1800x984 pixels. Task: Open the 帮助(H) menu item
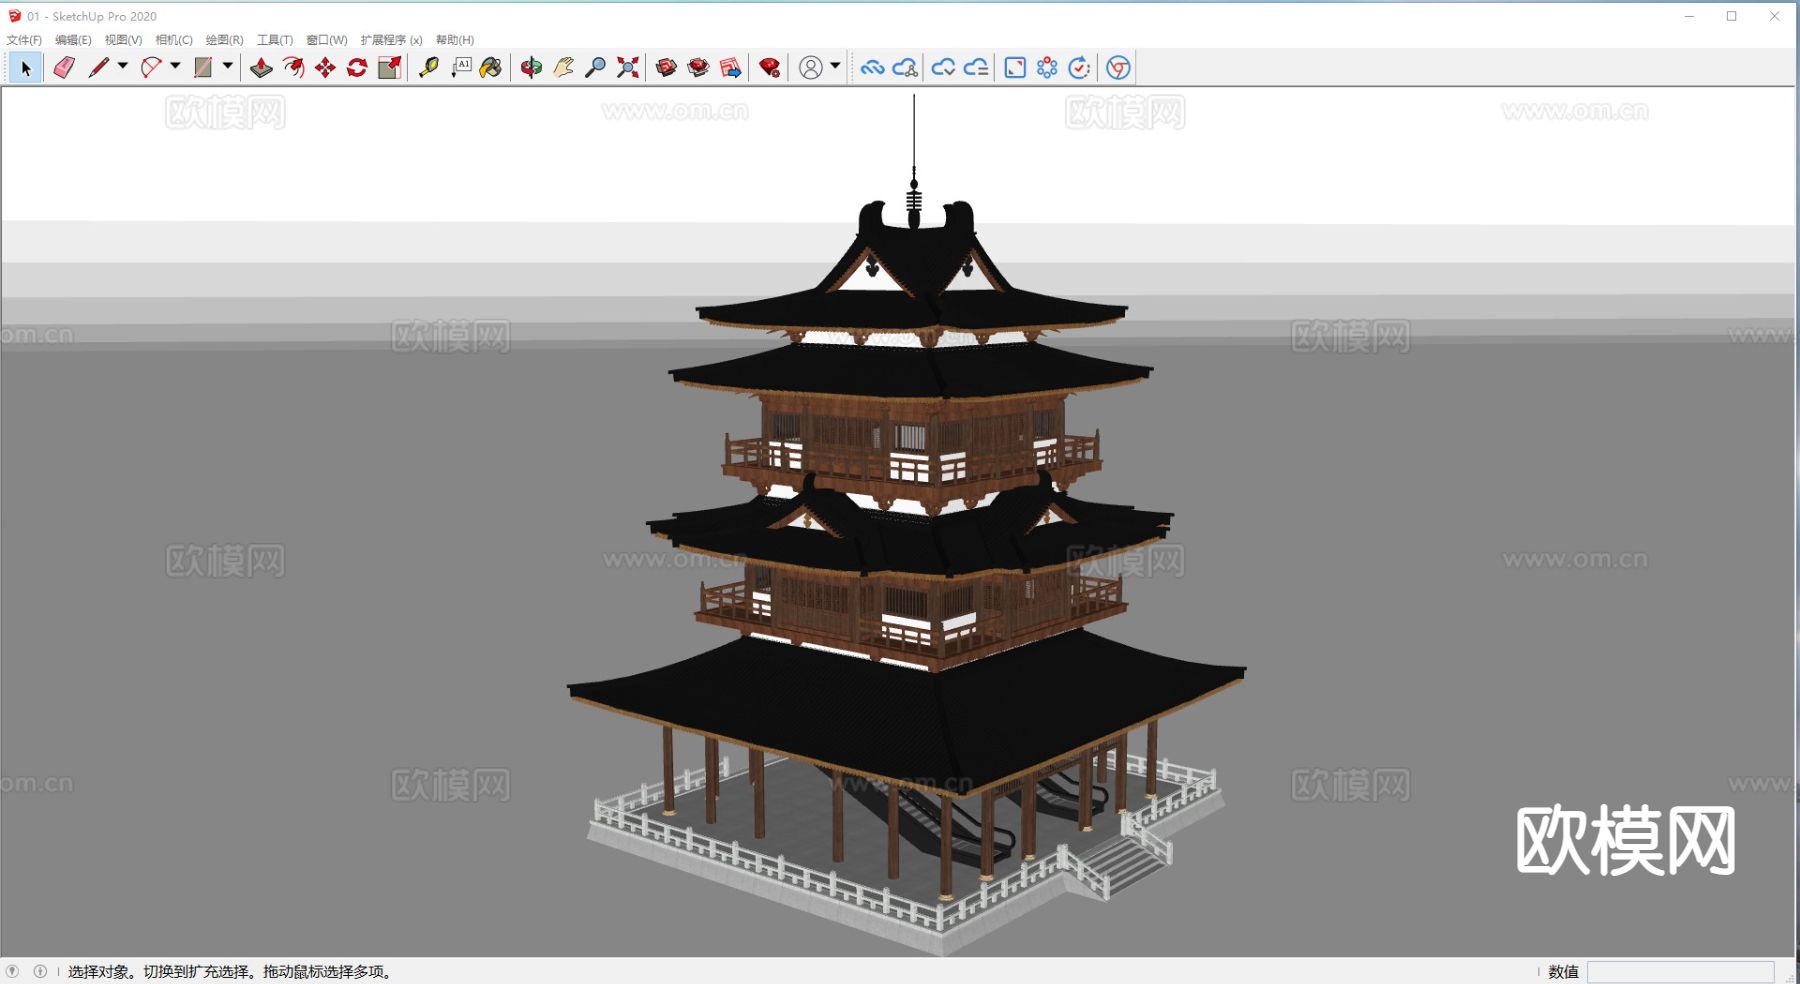click(x=455, y=40)
